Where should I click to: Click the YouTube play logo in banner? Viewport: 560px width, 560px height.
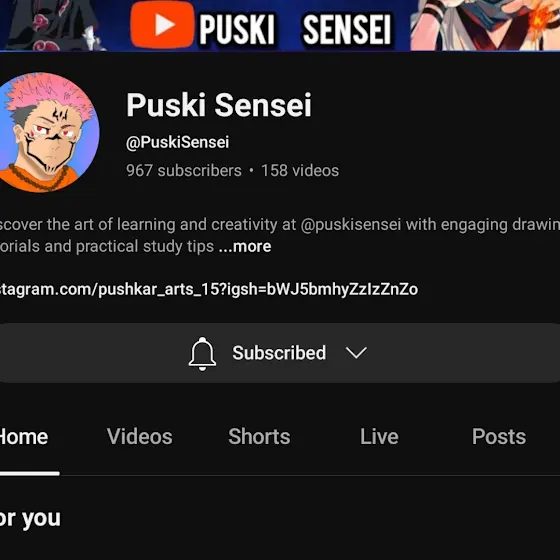point(162,24)
